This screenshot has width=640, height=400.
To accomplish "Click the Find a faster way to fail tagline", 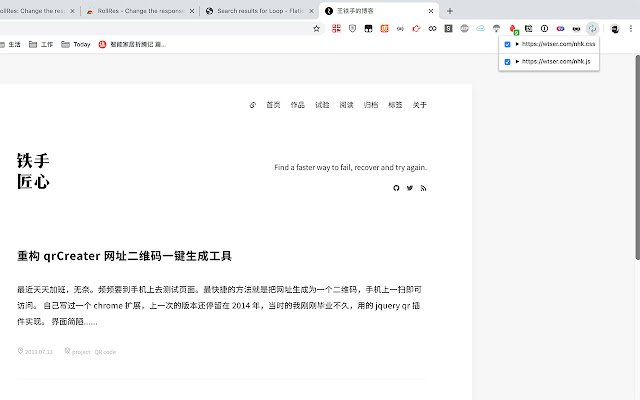I will tap(351, 167).
